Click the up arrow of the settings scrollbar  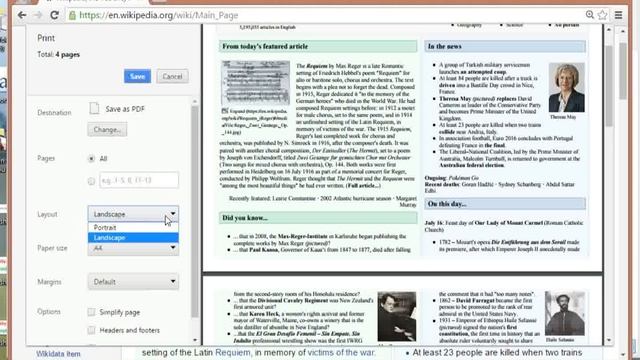[195, 101]
